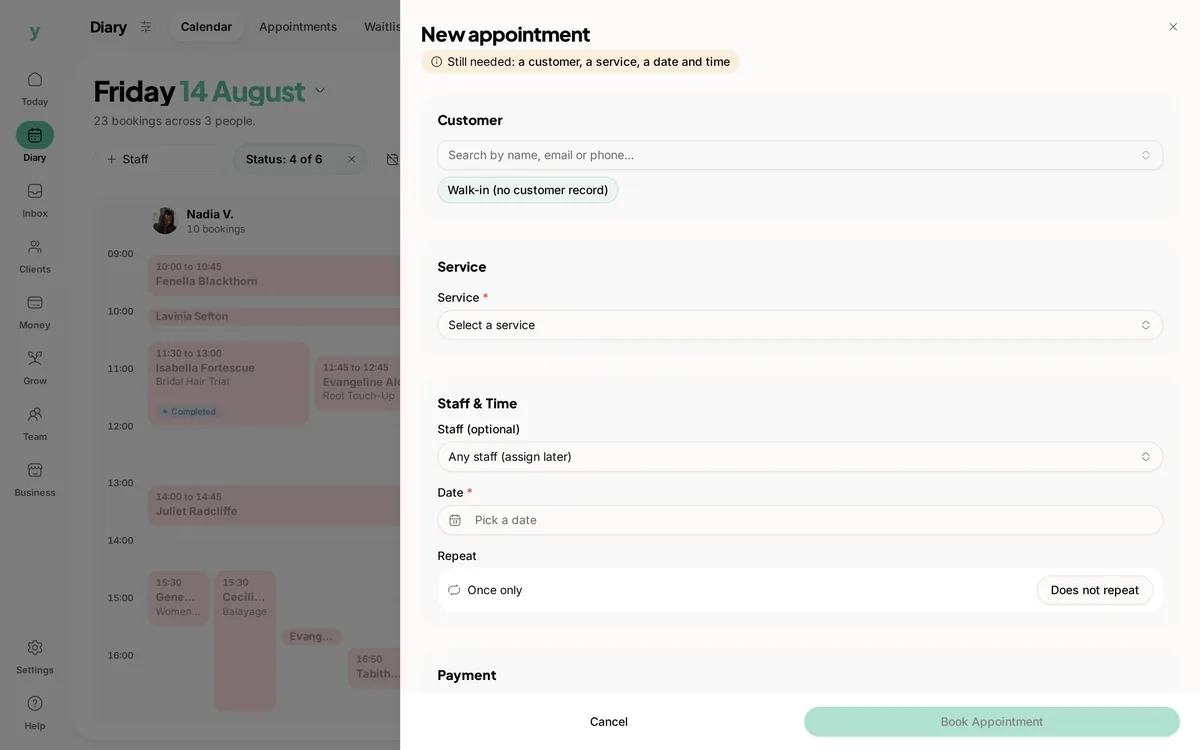Click the Nadia V. staff name

pyautogui.click(x=210, y=214)
